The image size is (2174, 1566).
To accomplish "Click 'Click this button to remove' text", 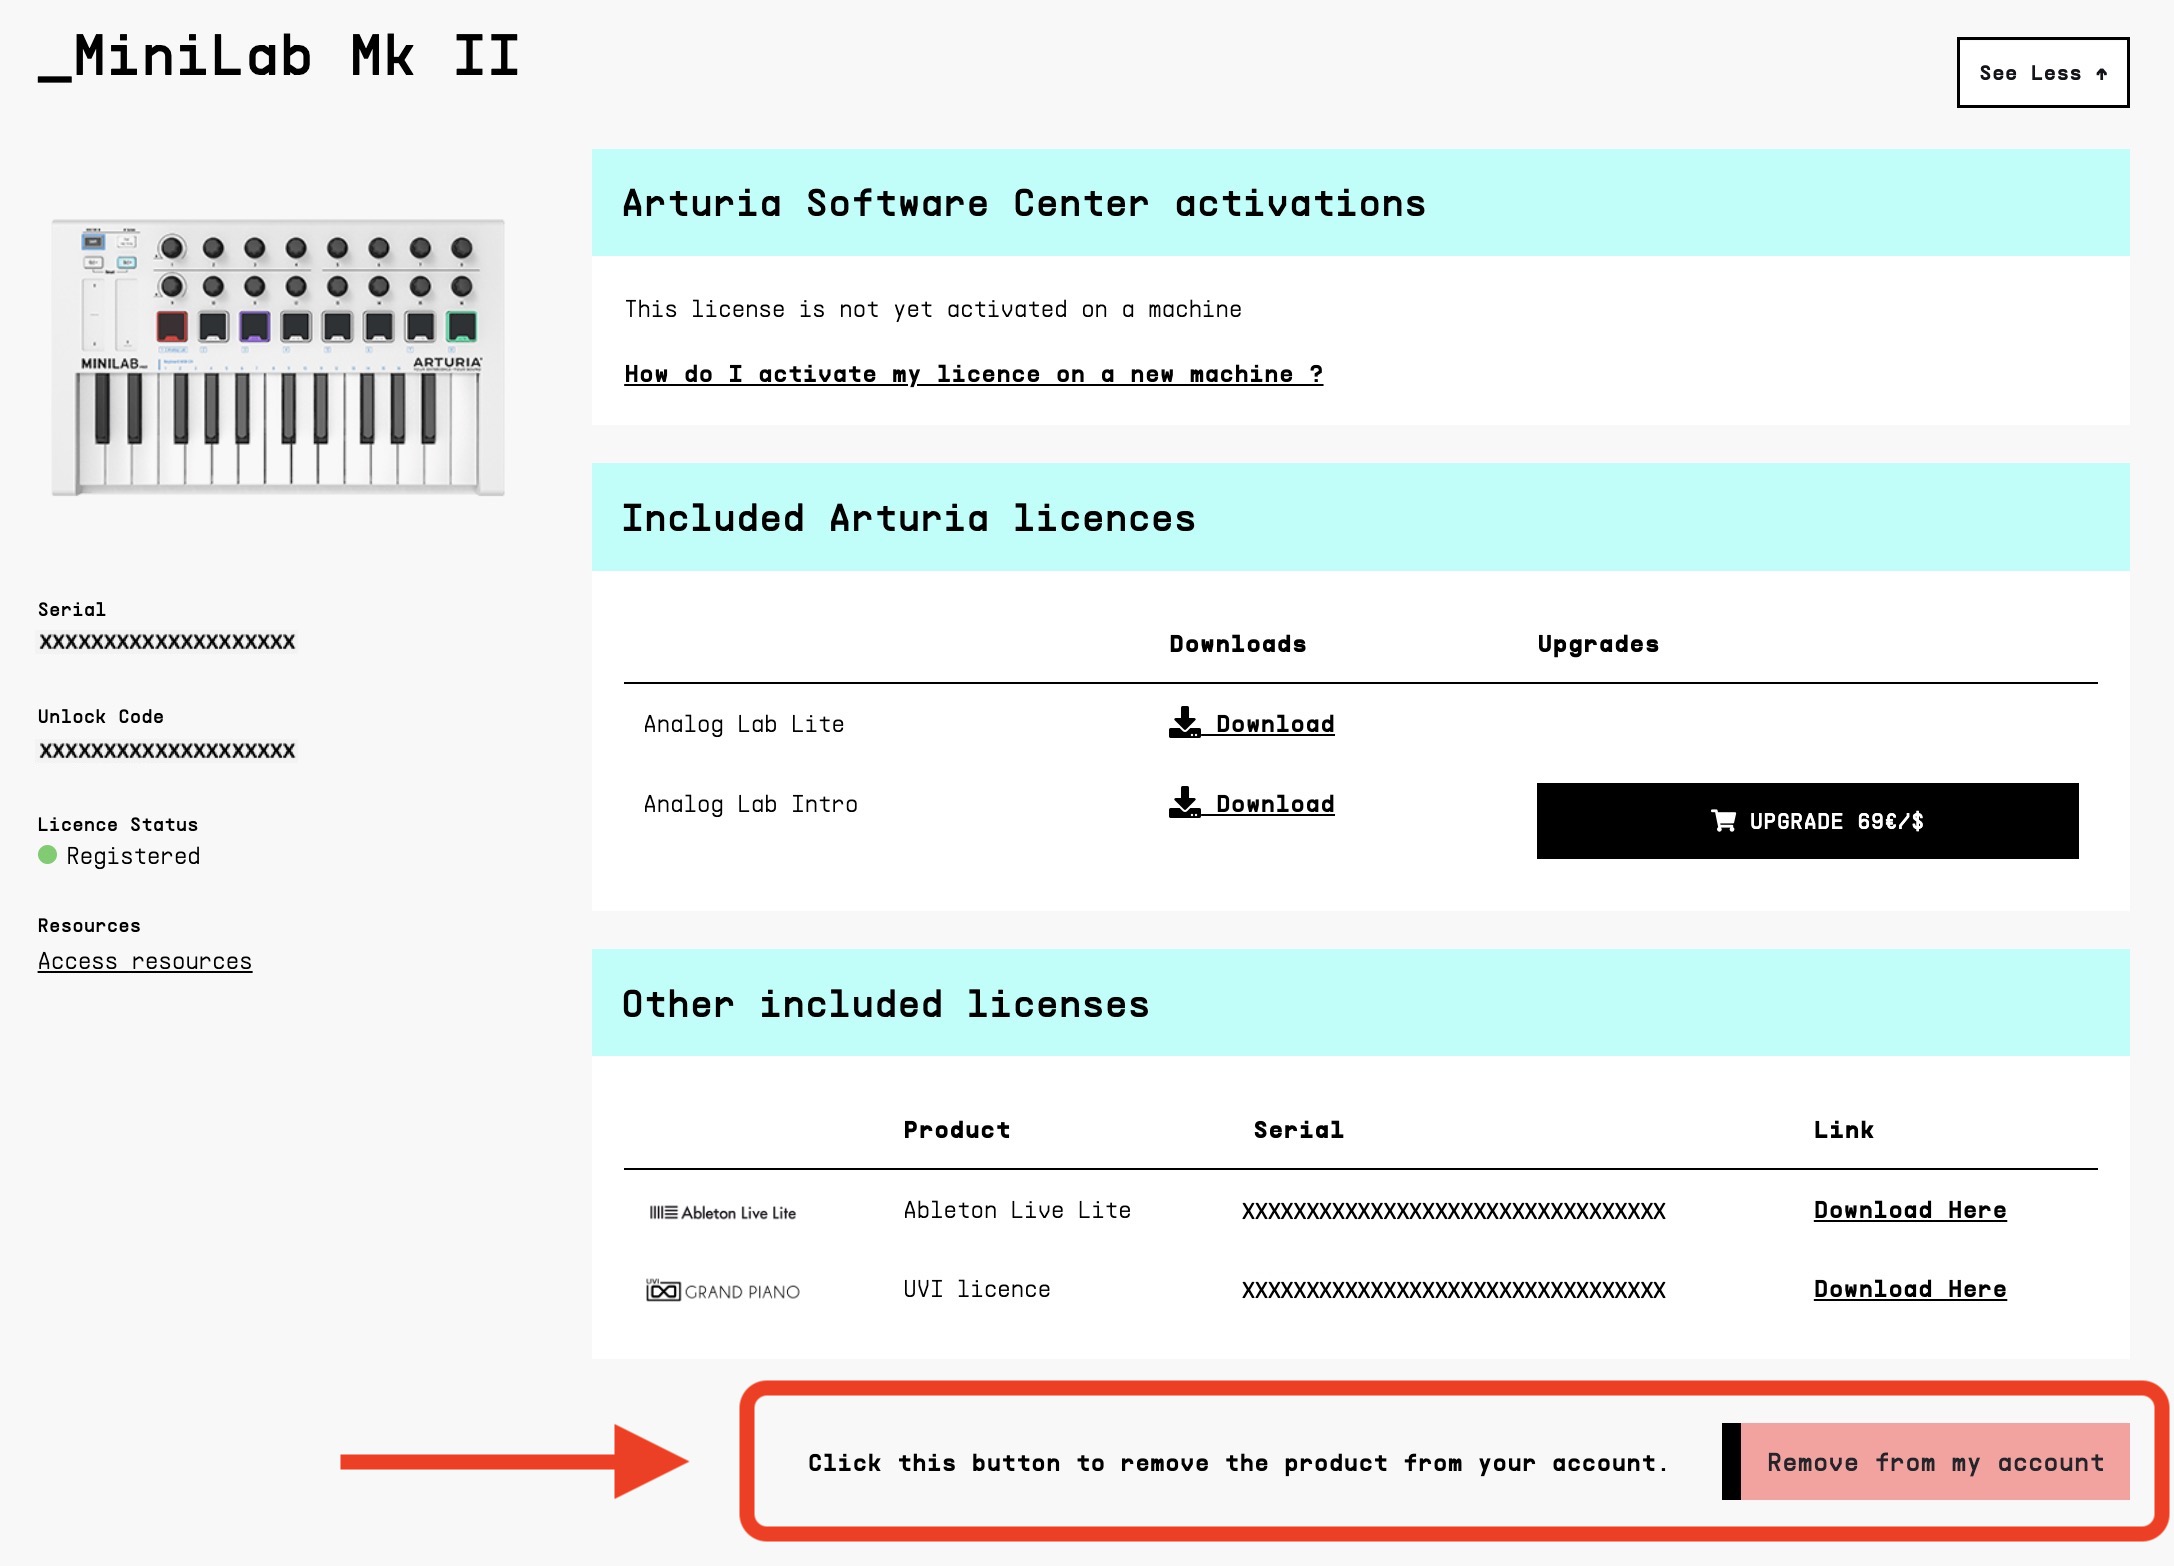I will click(x=1238, y=1463).
